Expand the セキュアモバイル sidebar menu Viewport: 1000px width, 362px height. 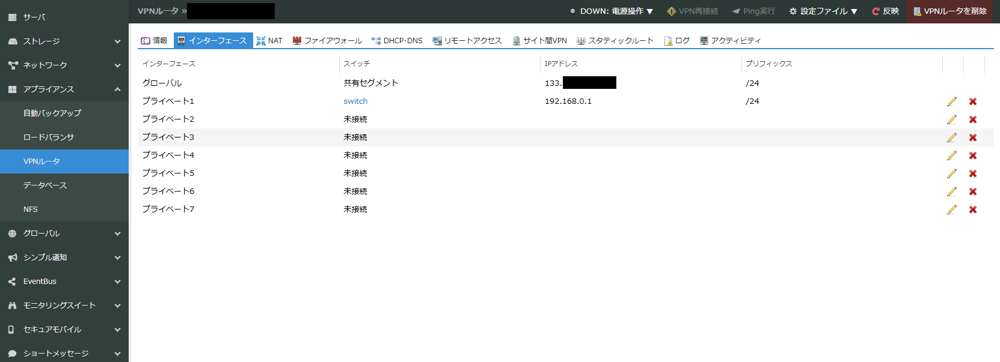pos(64,329)
